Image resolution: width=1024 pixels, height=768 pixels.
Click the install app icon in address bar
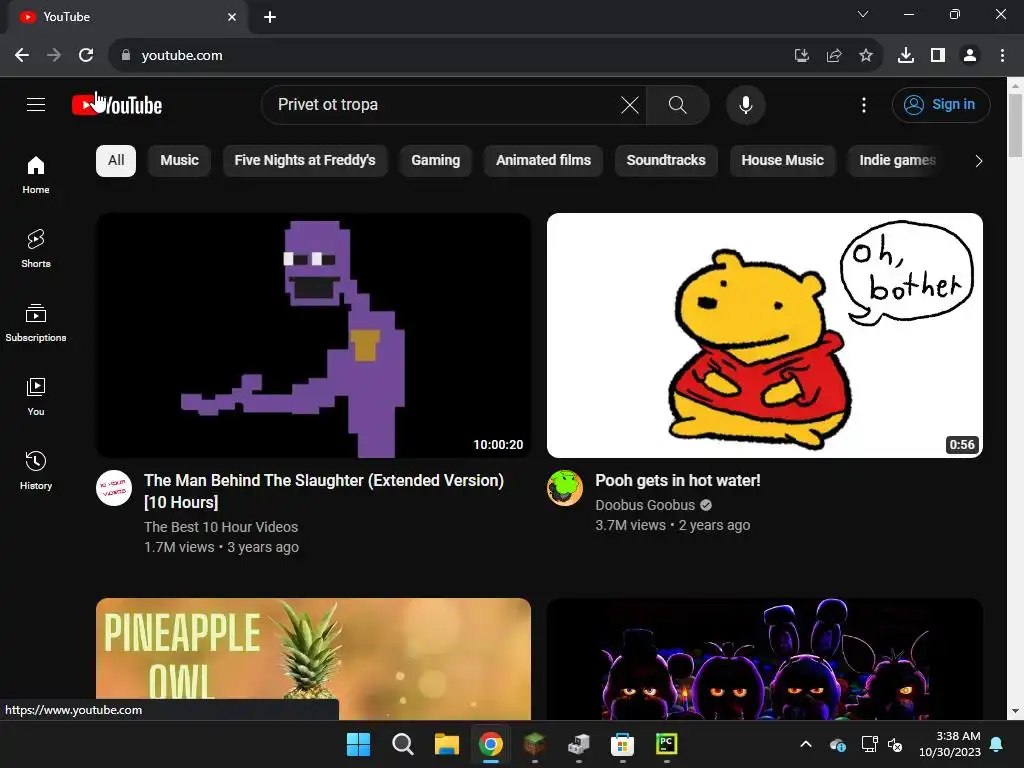801,56
